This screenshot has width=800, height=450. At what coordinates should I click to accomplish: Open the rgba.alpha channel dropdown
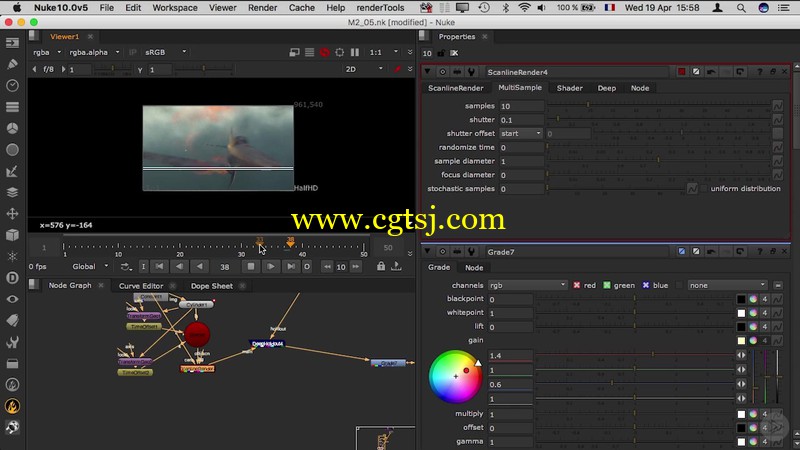coord(94,52)
